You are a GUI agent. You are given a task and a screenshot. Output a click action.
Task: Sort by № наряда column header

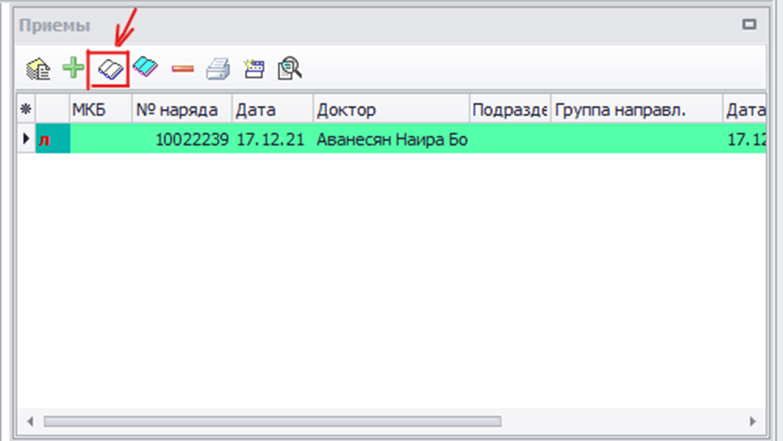point(181,109)
